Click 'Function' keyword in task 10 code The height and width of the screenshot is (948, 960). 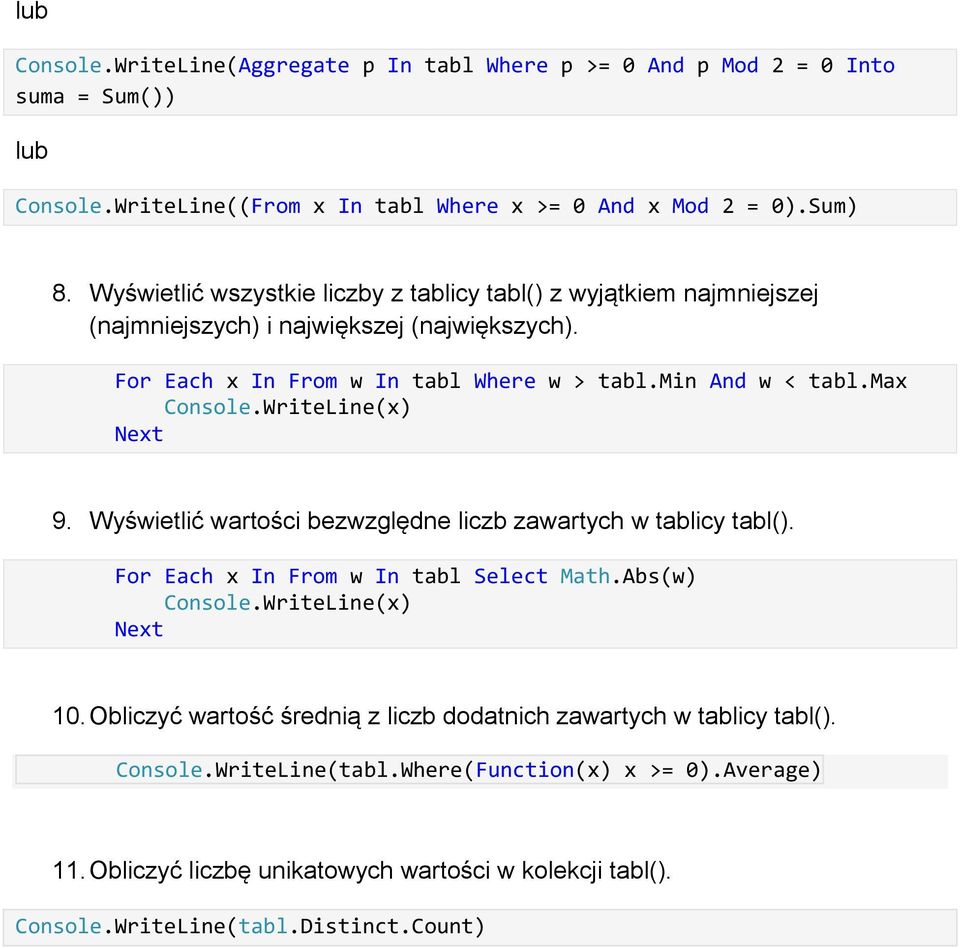[525, 770]
